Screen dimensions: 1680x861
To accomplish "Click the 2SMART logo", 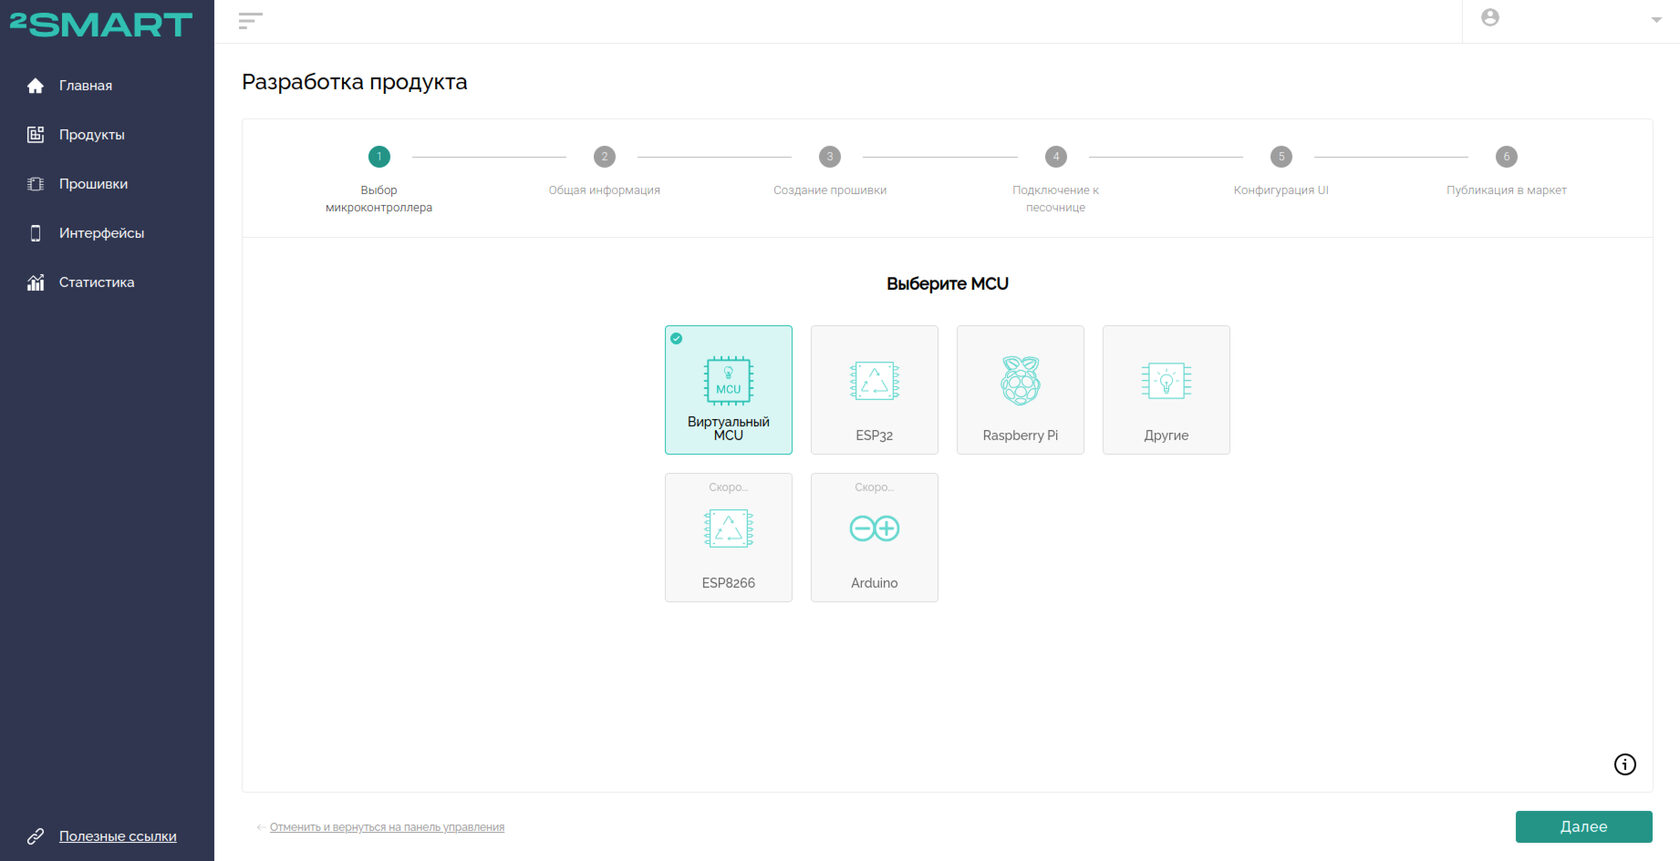I will point(101,24).
